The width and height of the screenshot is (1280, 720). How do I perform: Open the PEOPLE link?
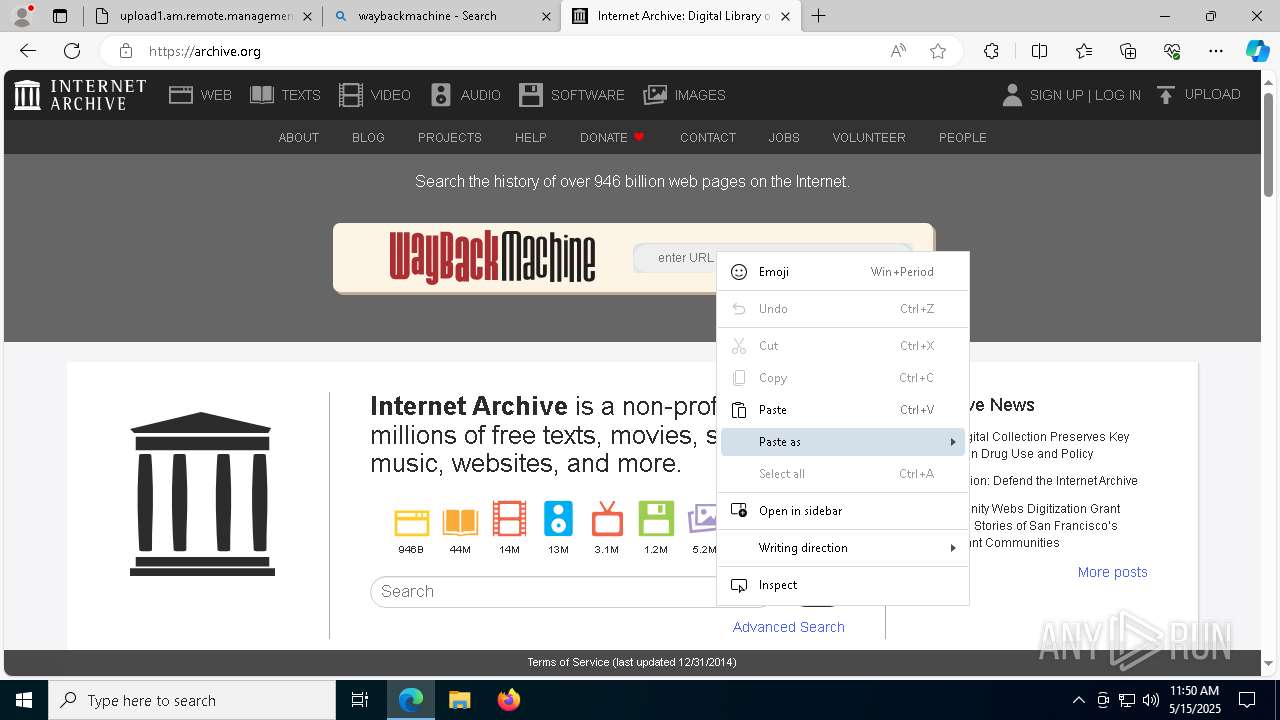tap(963, 138)
